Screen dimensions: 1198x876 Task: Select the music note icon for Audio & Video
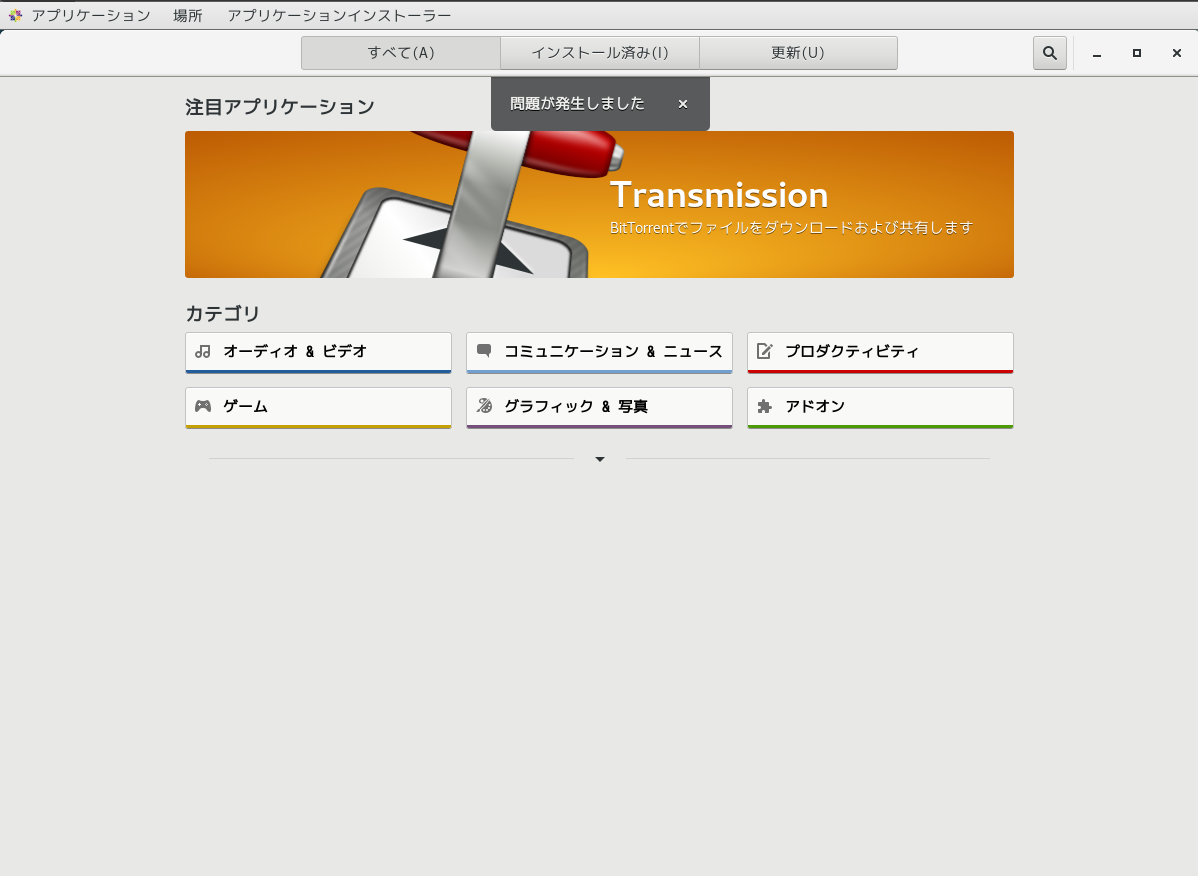204,351
